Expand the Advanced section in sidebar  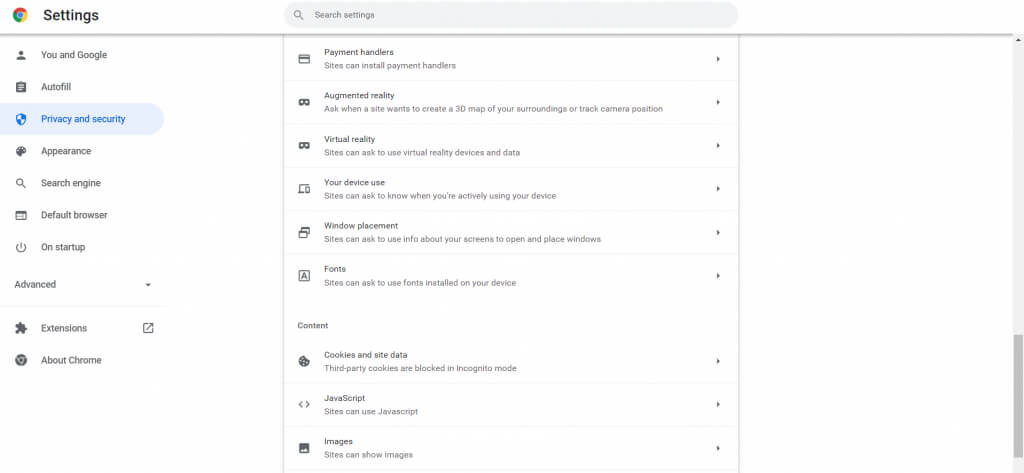tap(148, 285)
